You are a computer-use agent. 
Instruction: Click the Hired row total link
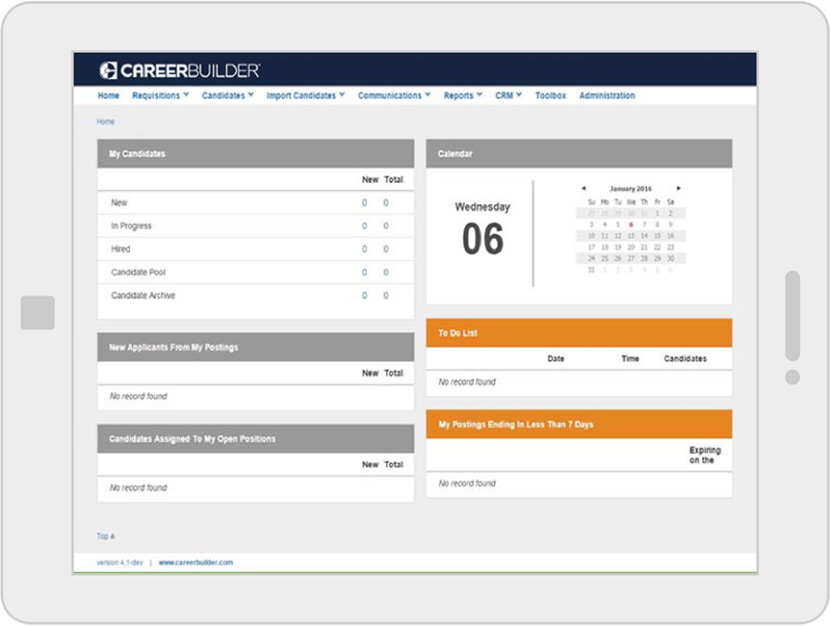click(x=385, y=249)
